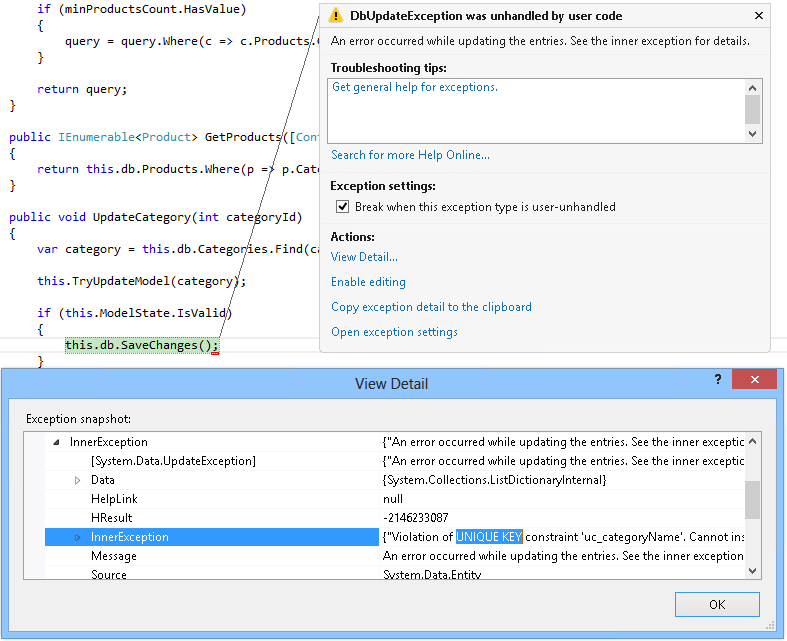Click the help question mark in View Detail
Image resolution: width=787 pixels, height=641 pixels.
717,380
